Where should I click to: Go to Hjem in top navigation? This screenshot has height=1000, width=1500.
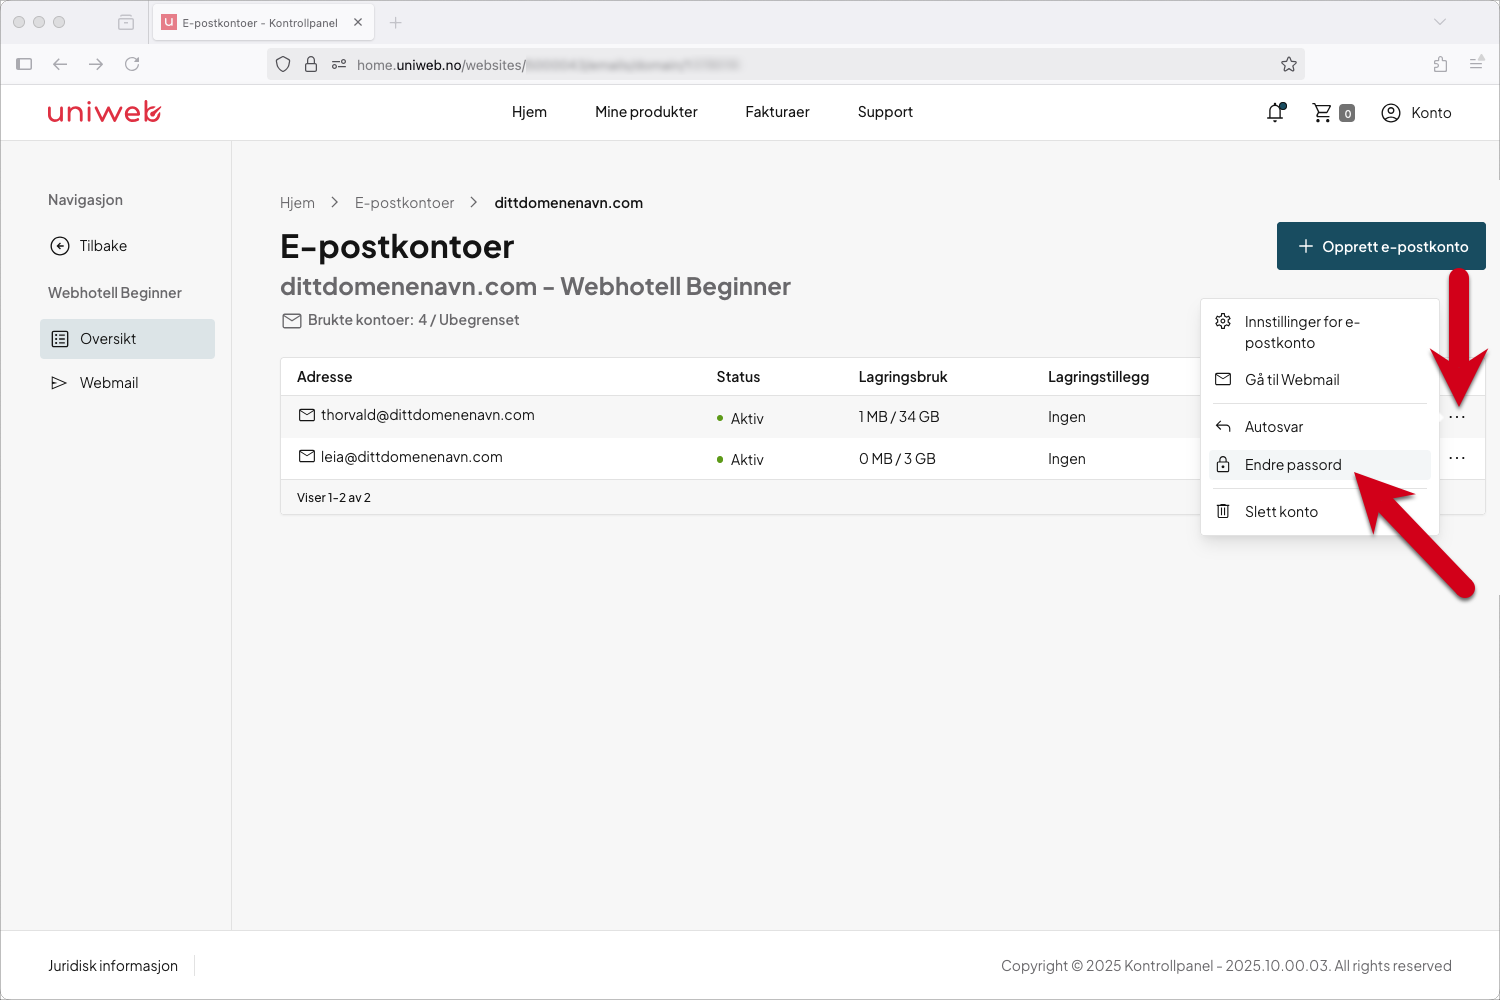coord(529,112)
